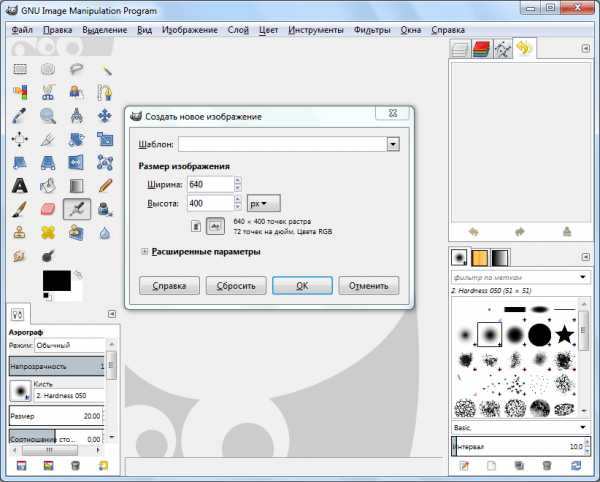Open the Шаблон template dropdown
Viewport: 600px width, 482px height.
[393, 144]
